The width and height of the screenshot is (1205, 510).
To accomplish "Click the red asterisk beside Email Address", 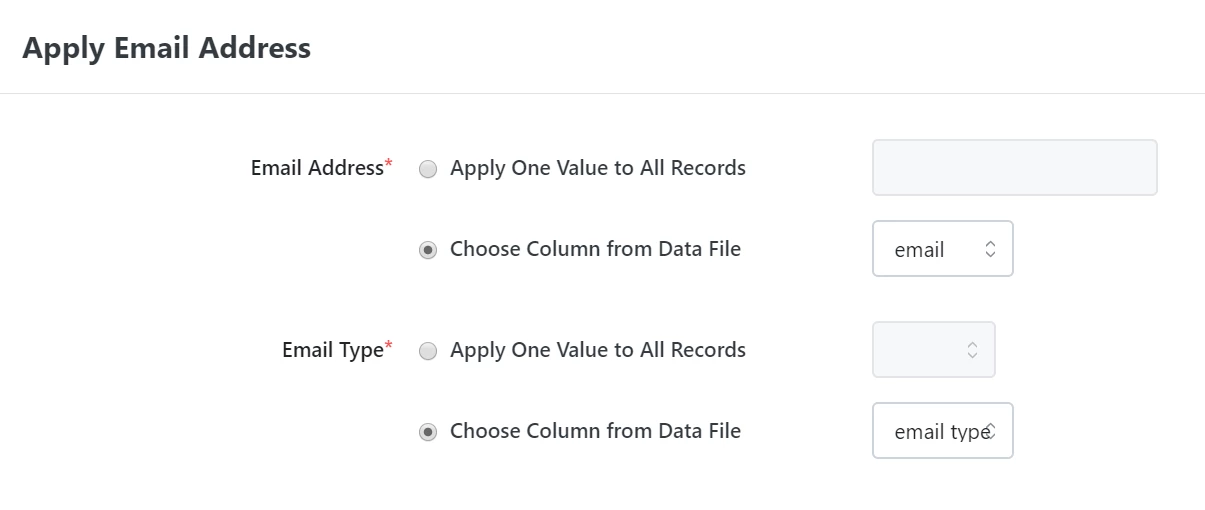I will coord(389,165).
